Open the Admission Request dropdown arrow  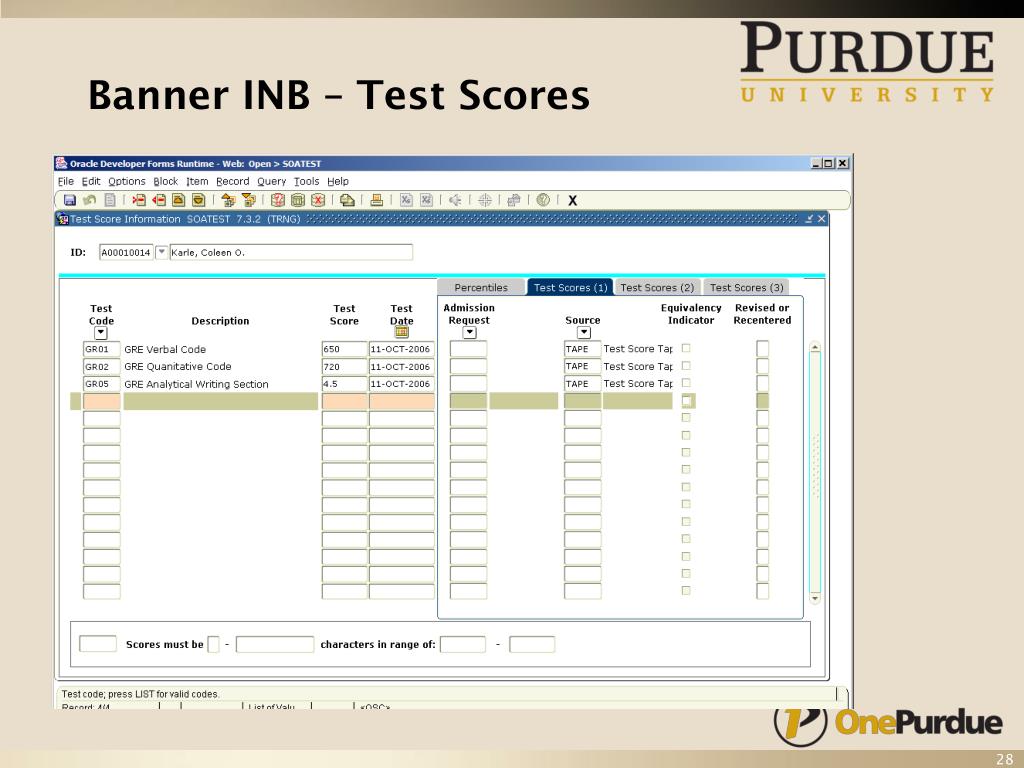point(469,332)
